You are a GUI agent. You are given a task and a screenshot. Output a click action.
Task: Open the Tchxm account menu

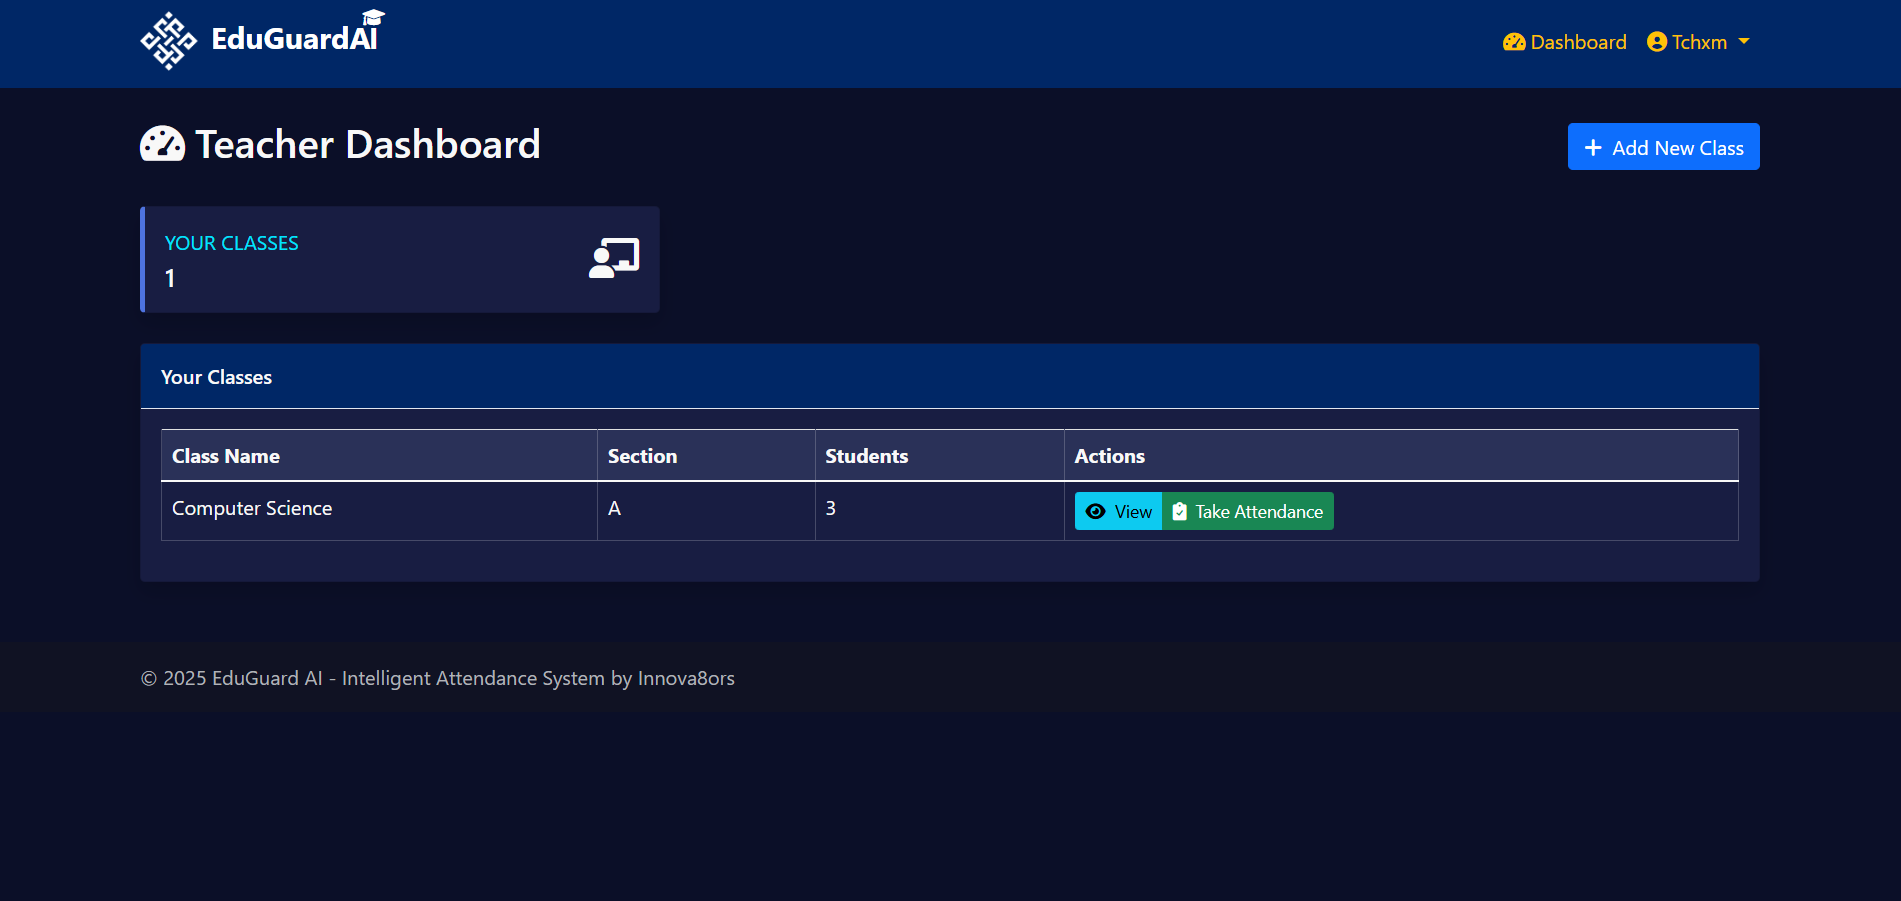click(x=1698, y=42)
